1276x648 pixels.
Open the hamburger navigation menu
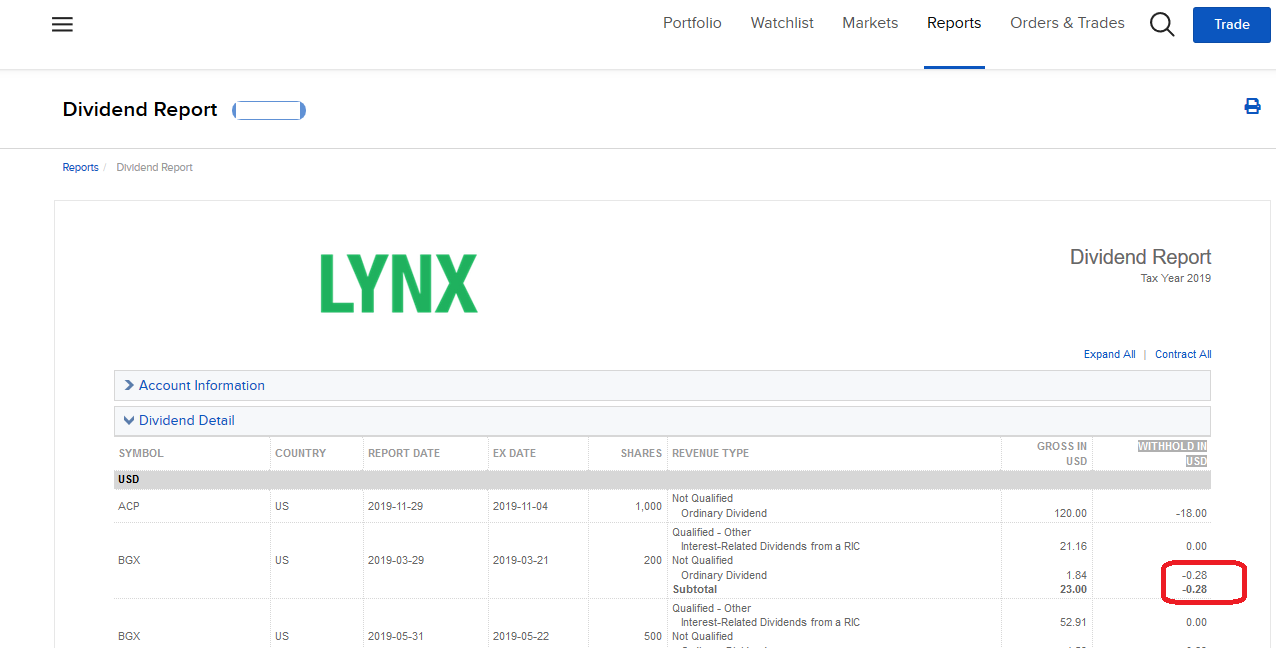[62, 24]
